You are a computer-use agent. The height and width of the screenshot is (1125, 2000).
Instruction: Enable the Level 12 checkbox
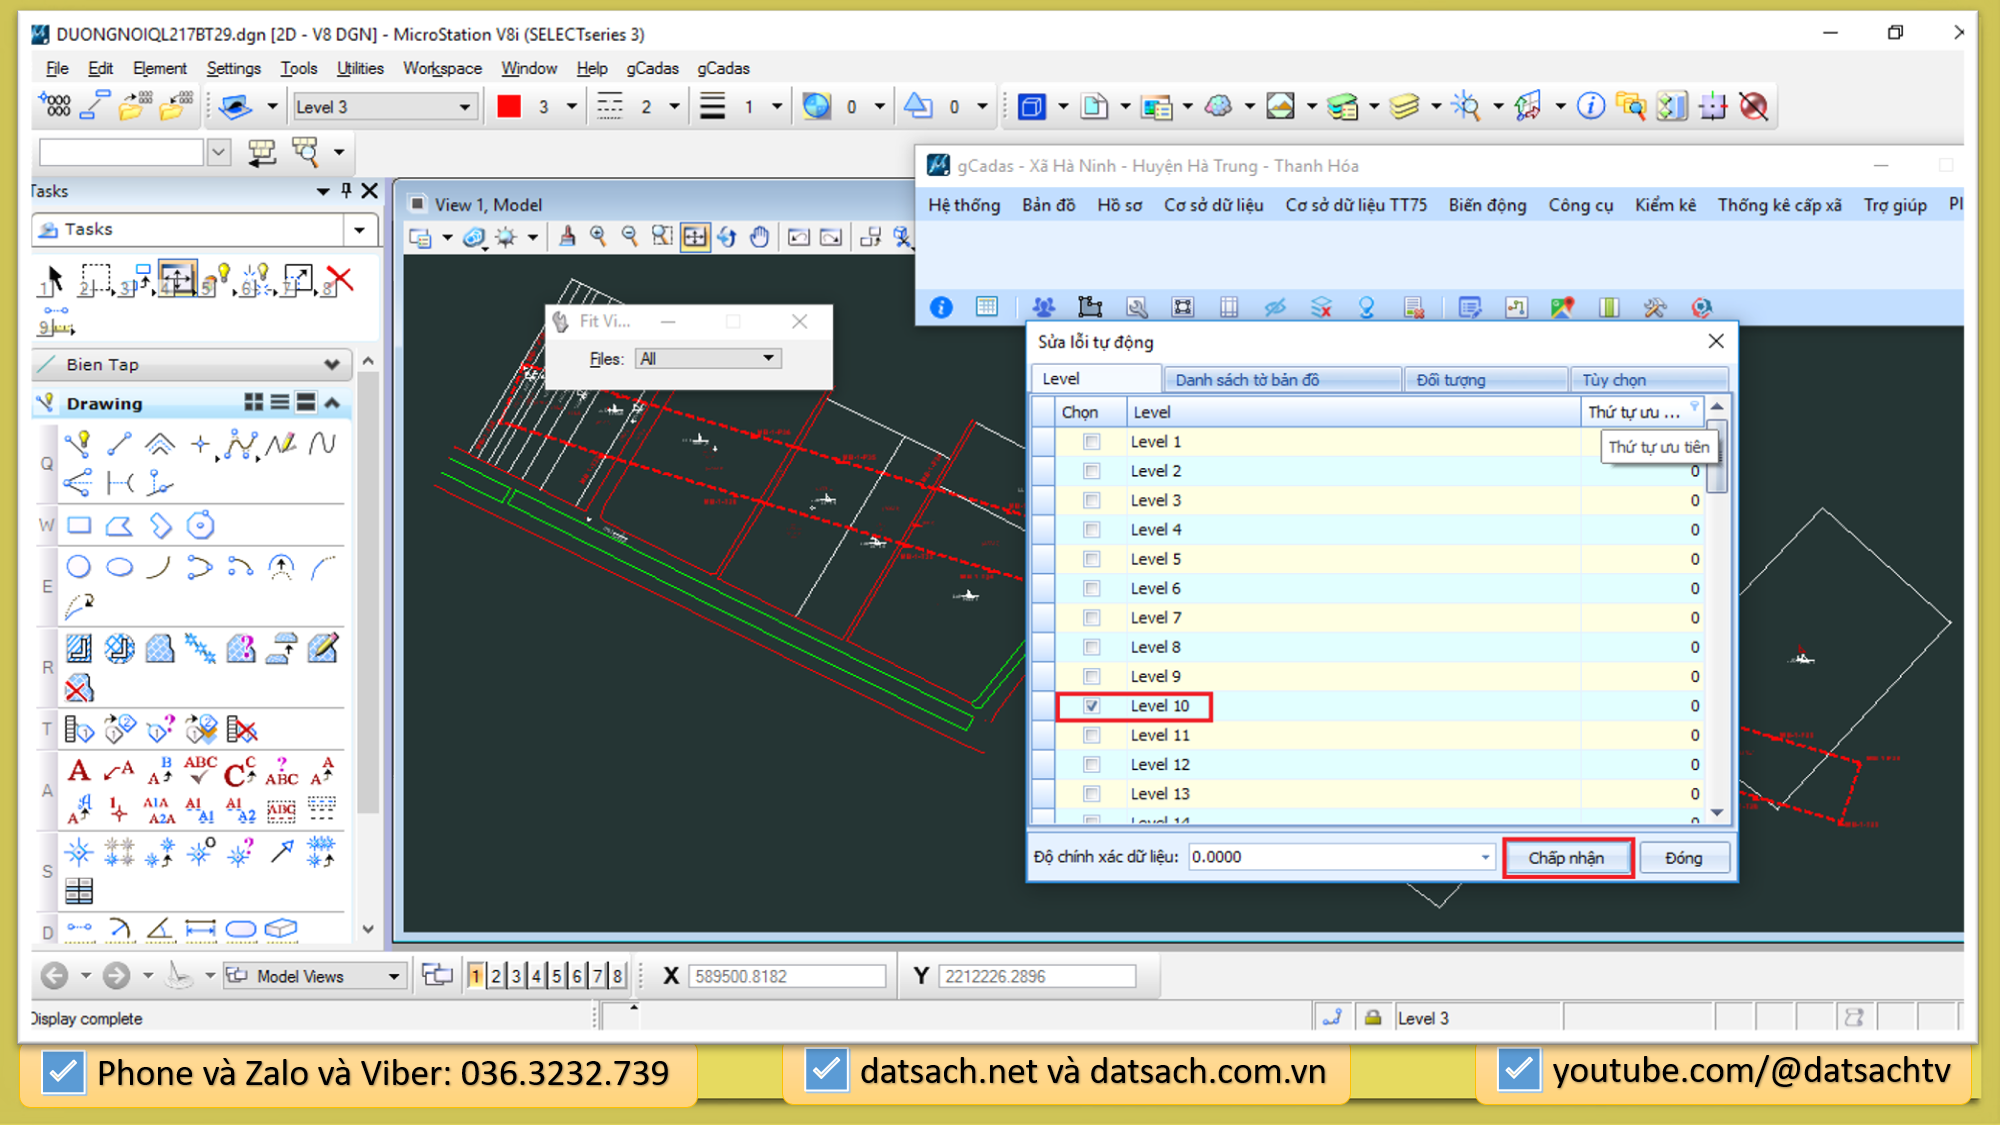pyautogui.click(x=1092, y=765)
